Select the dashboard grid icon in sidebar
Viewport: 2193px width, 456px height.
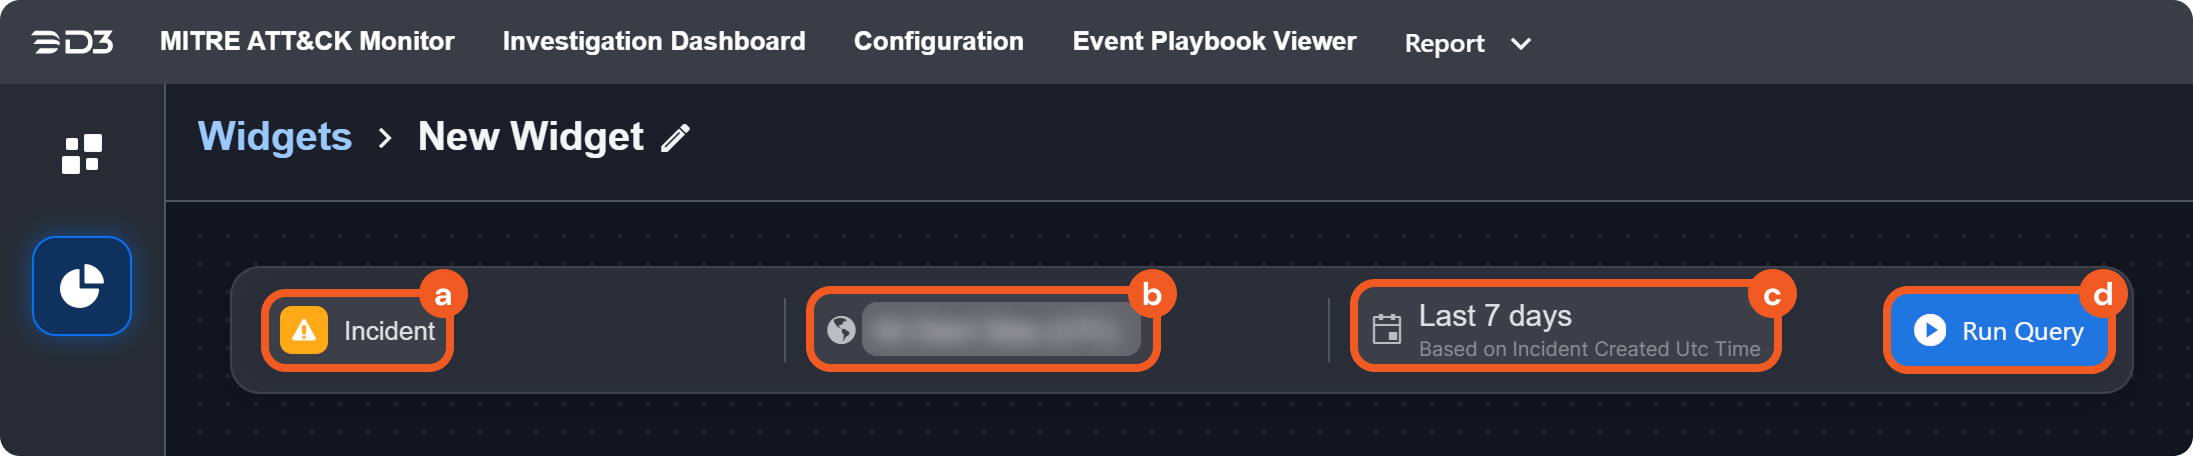[x=82, y=154]
